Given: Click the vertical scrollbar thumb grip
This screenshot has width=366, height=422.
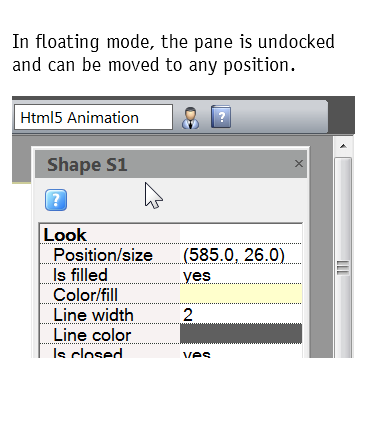Looking at the screenshot, I should [343, 268].
